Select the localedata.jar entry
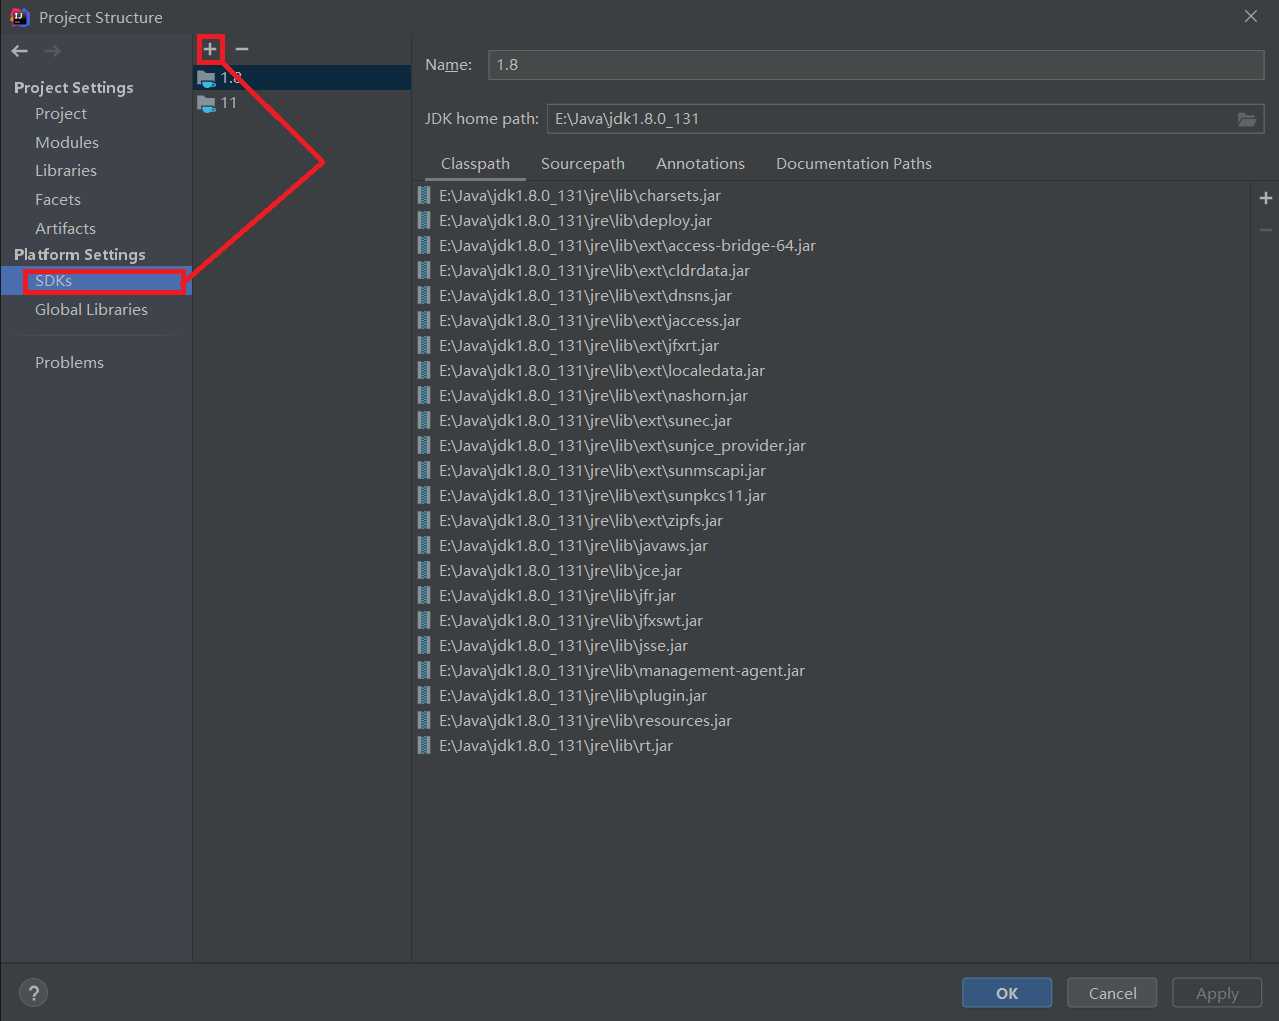 (x=831, y=371)
